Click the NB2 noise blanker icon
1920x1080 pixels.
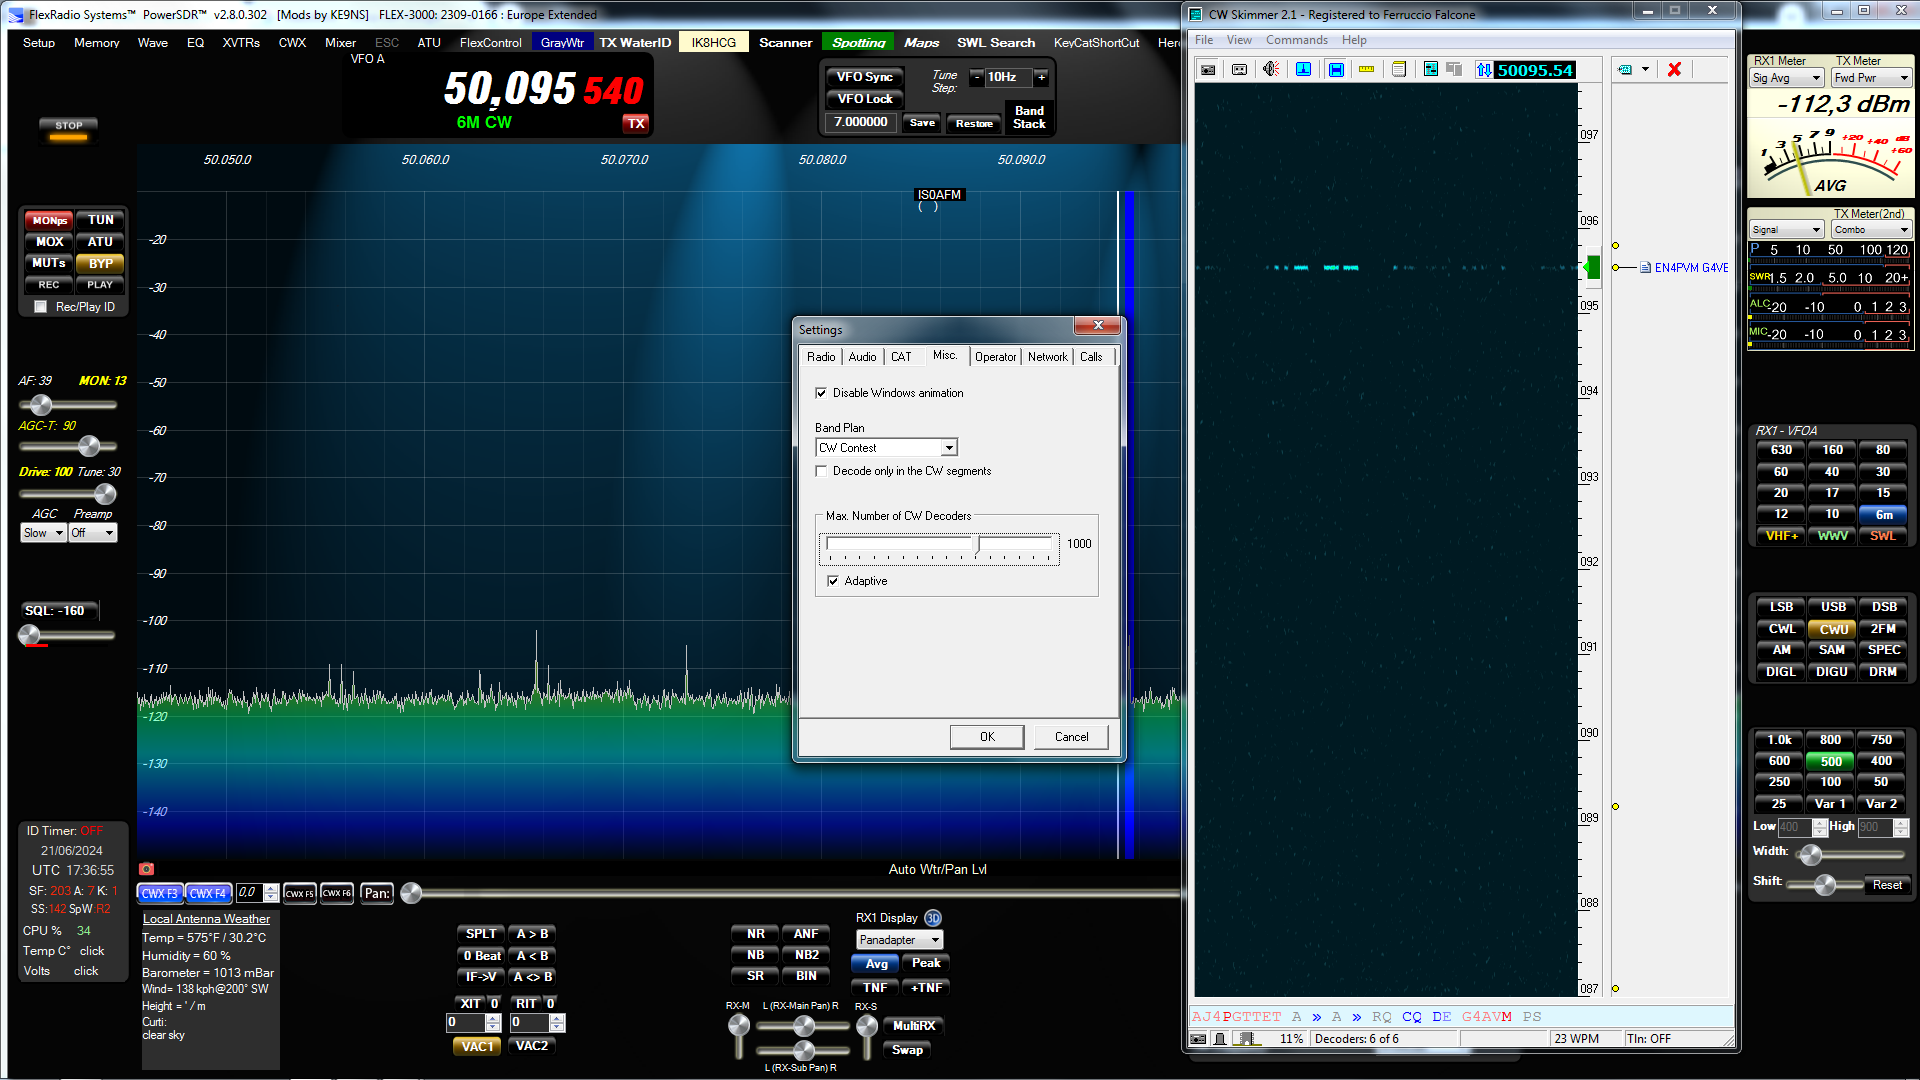coord(804,955)
